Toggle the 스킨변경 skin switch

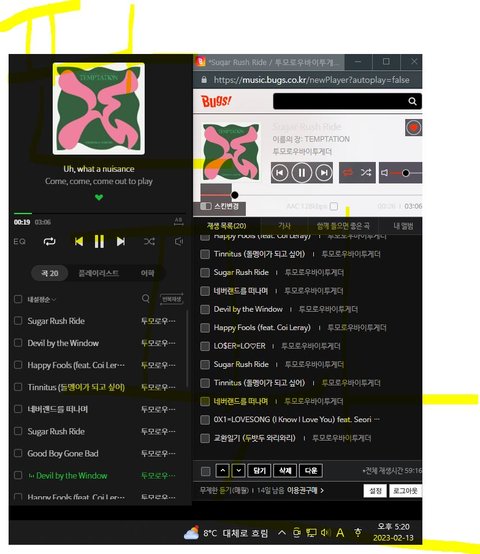click(206, 206)
